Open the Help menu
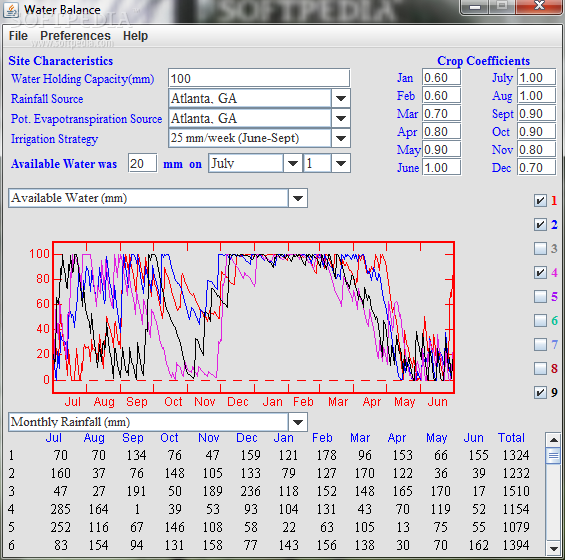Image resolution: width=565 pixels, height=560 pixels. [135, 36]
